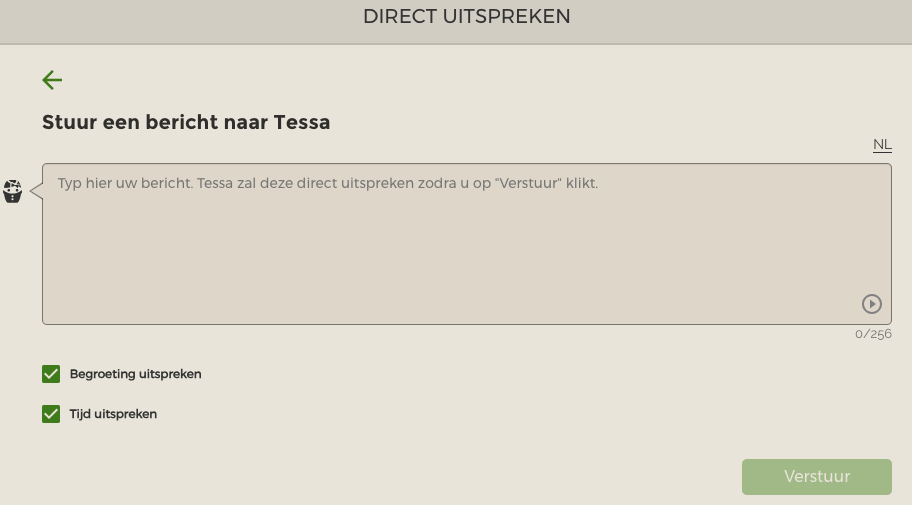Viewport: 912px width, 505px height.
Task: Click the 0/256 character counter
Action: click(873, 334)
